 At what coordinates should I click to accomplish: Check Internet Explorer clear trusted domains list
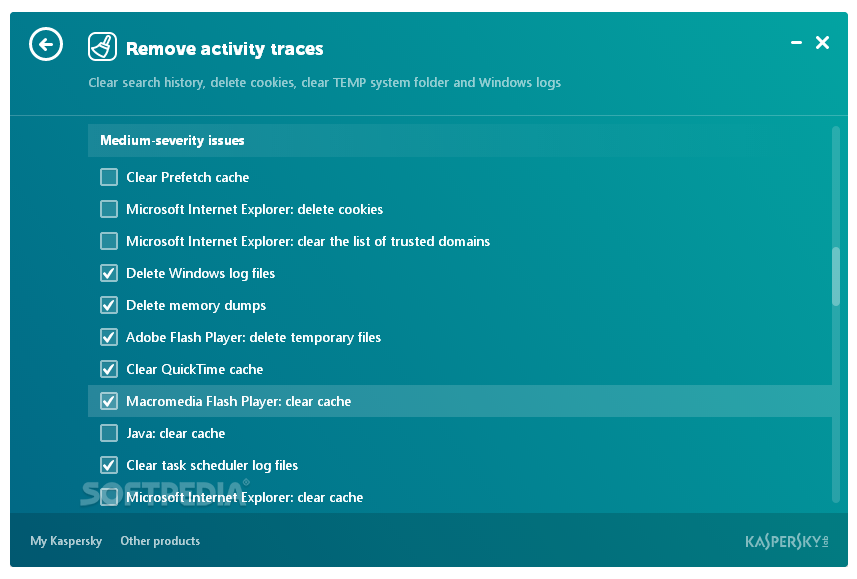click(x=109, y=241)
